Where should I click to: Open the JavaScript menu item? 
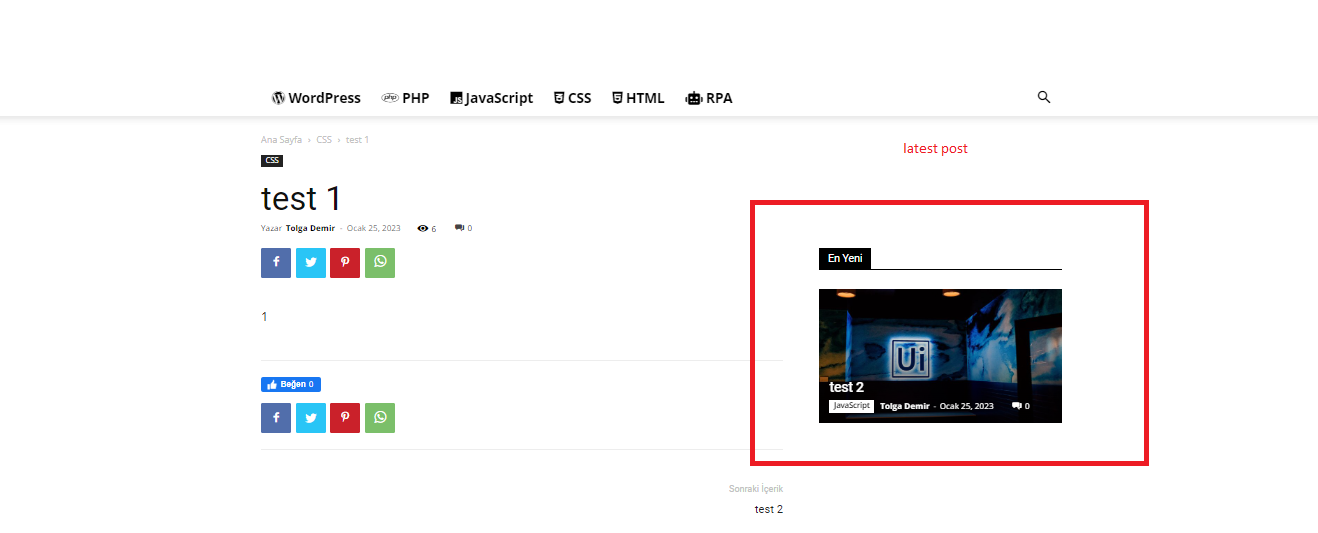pyautogui.click(x=491, y=98)
